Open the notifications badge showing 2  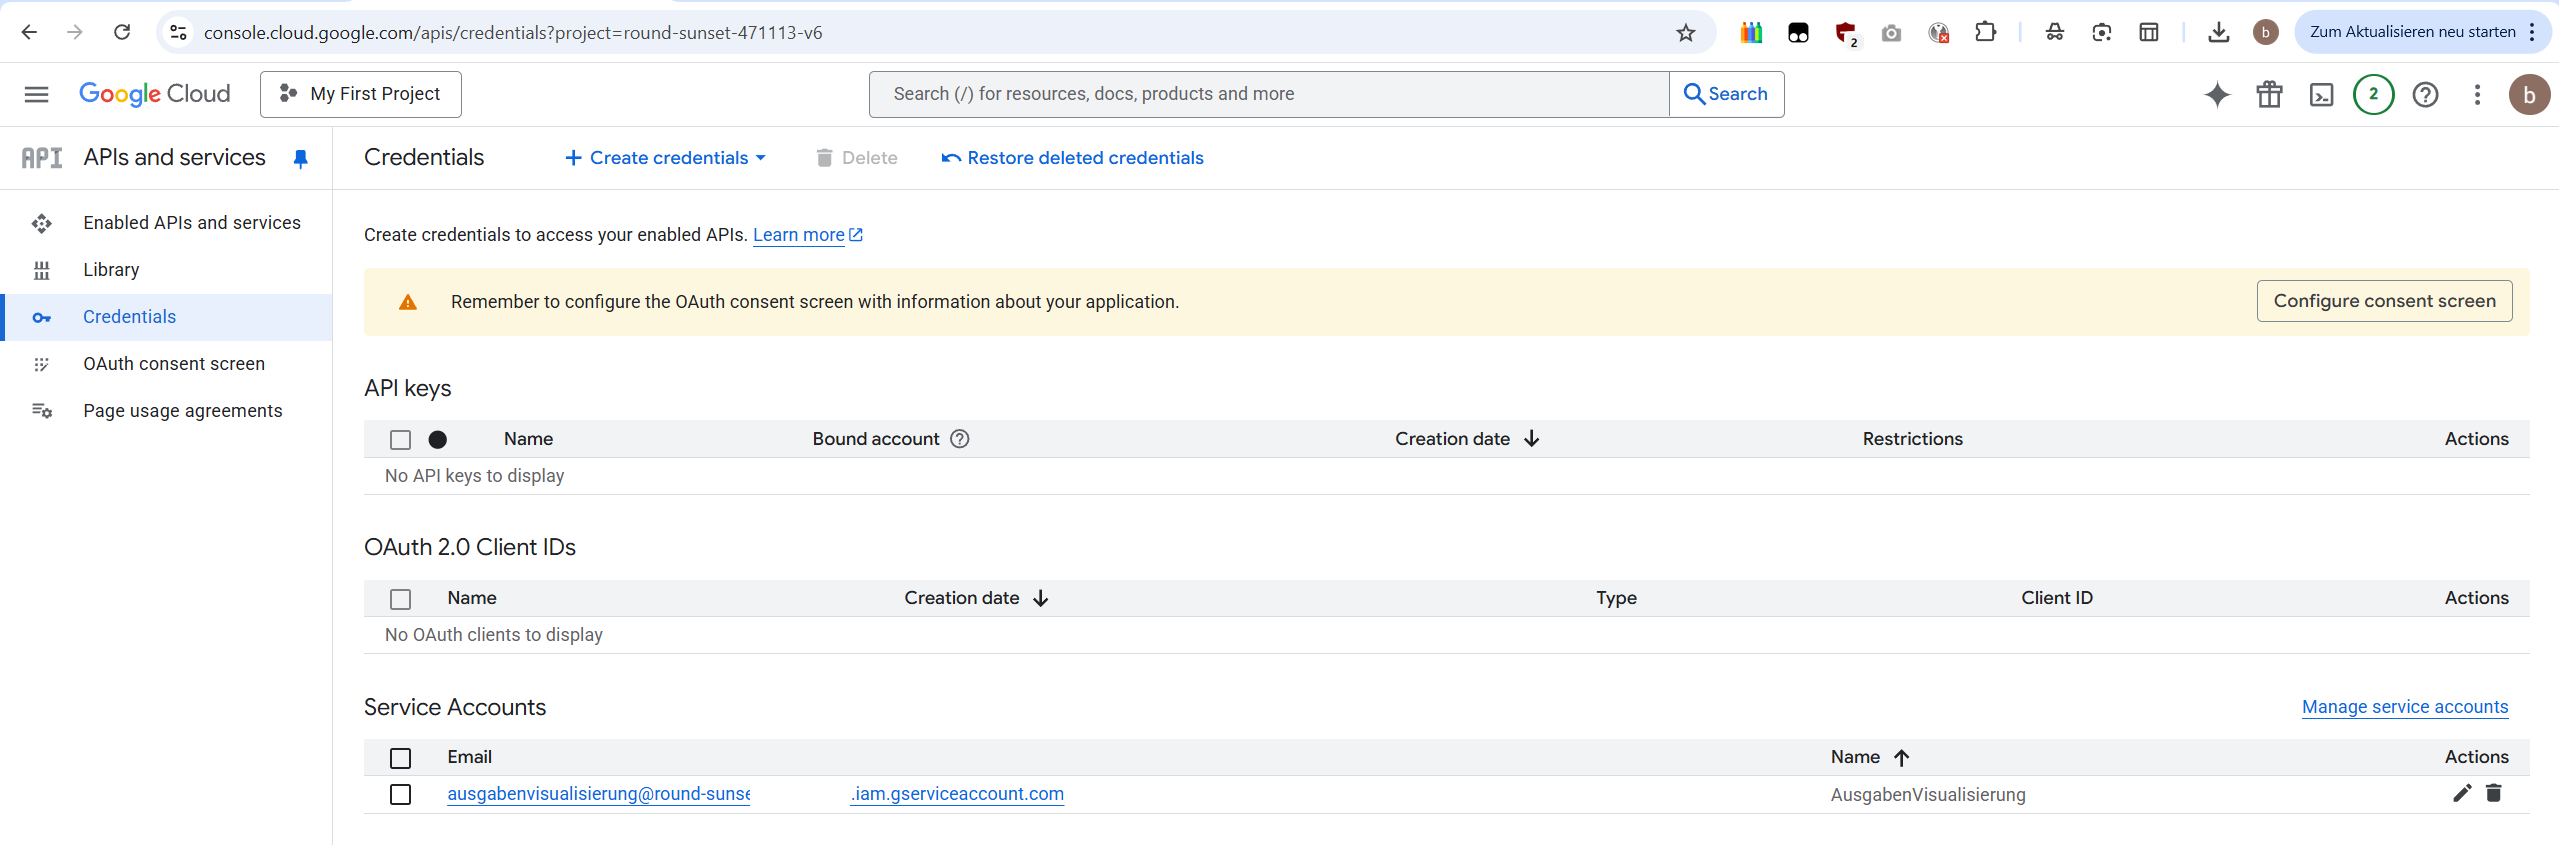[x=2373, y=94]
